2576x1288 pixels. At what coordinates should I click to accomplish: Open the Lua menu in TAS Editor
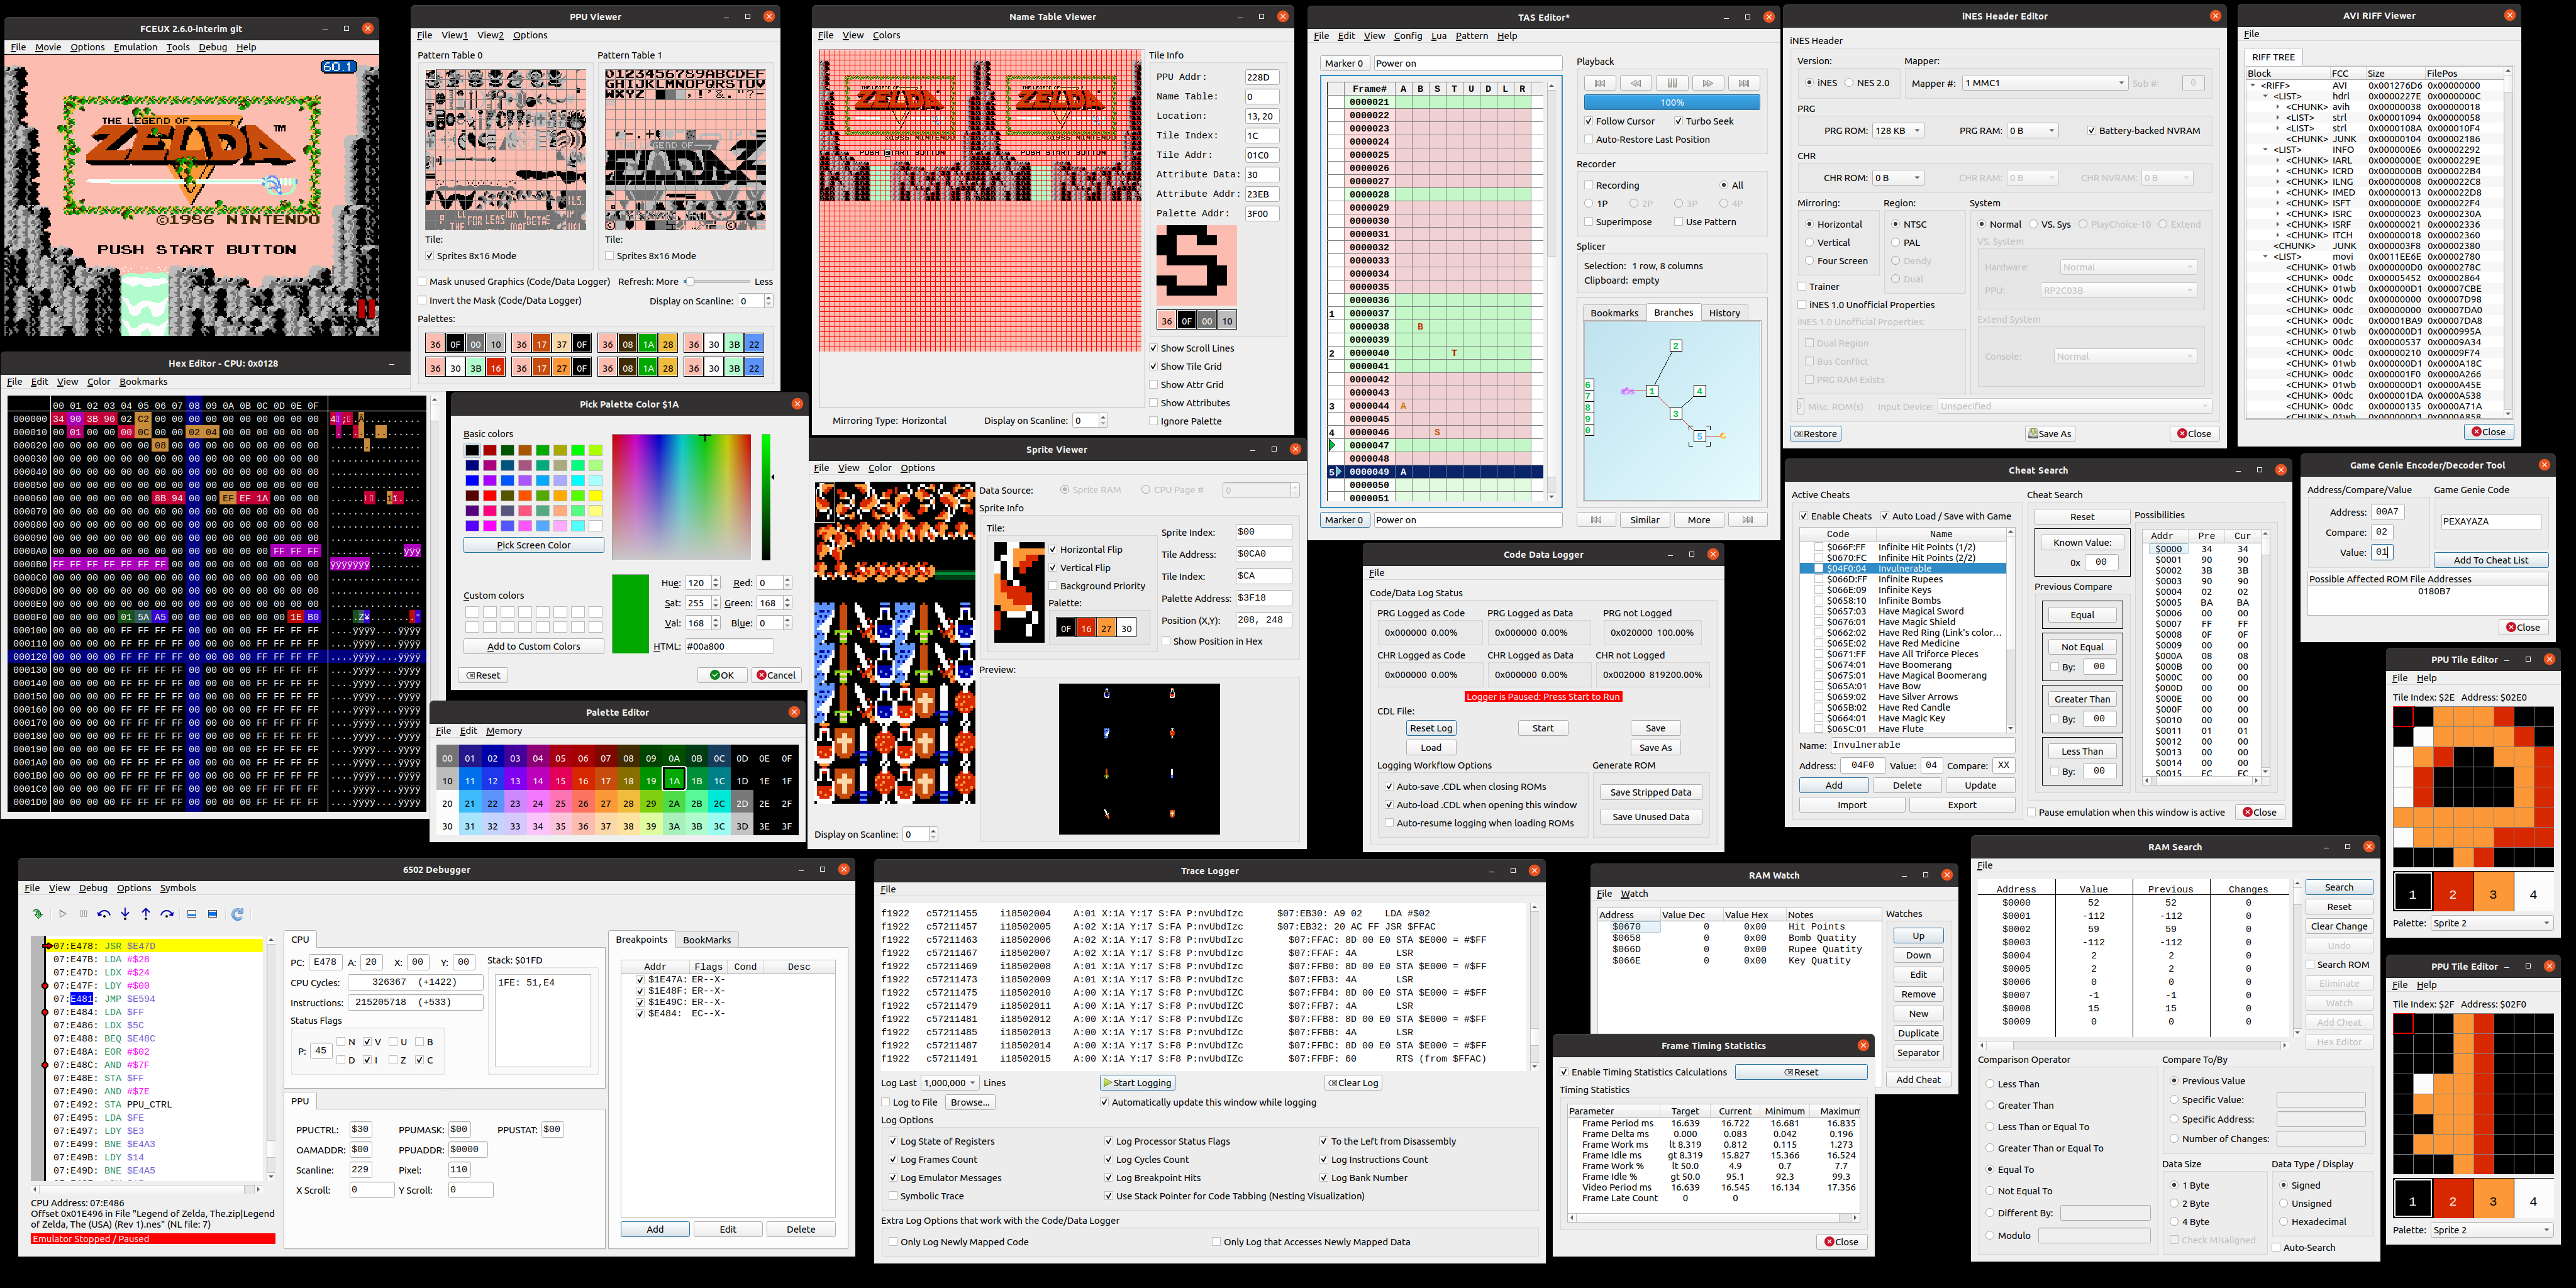(x=1438, y=36)
